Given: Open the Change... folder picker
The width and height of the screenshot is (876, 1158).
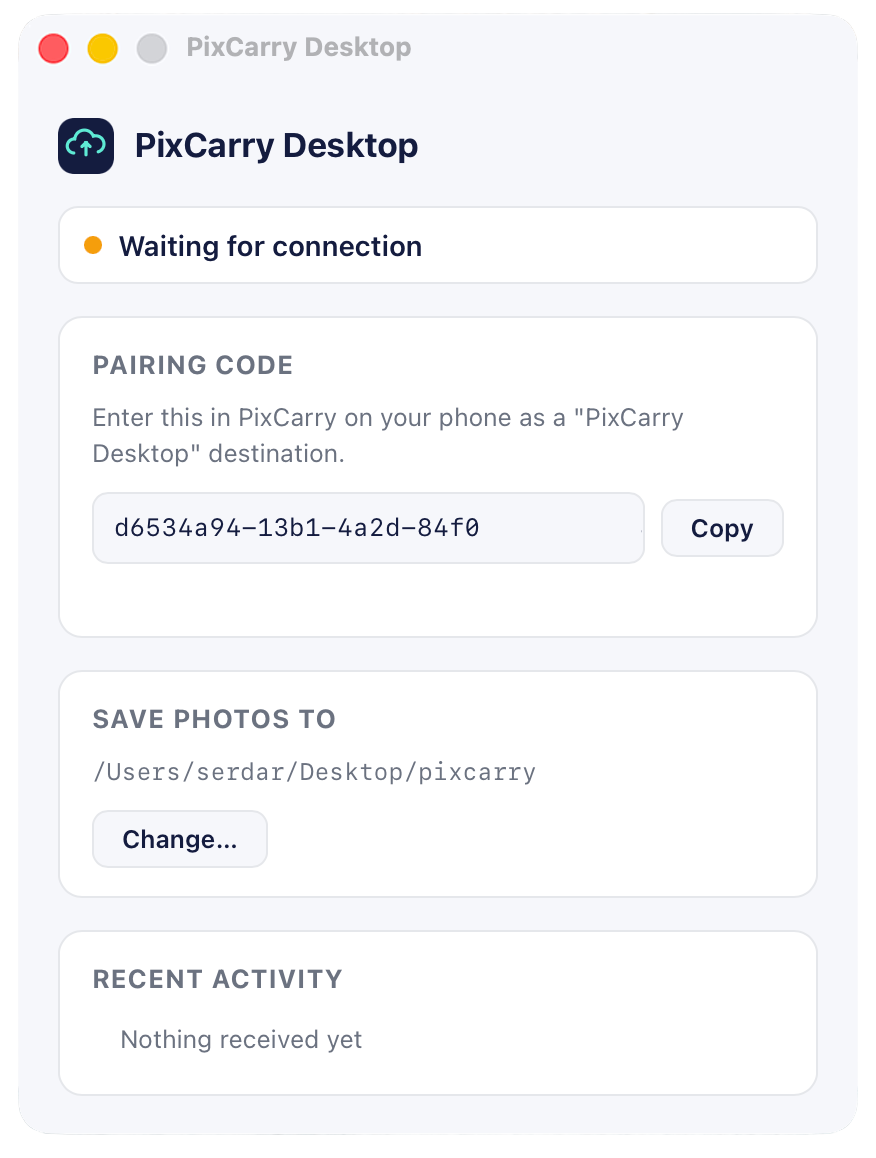Looking at the screenshot, I should click(x=179, y=839).
